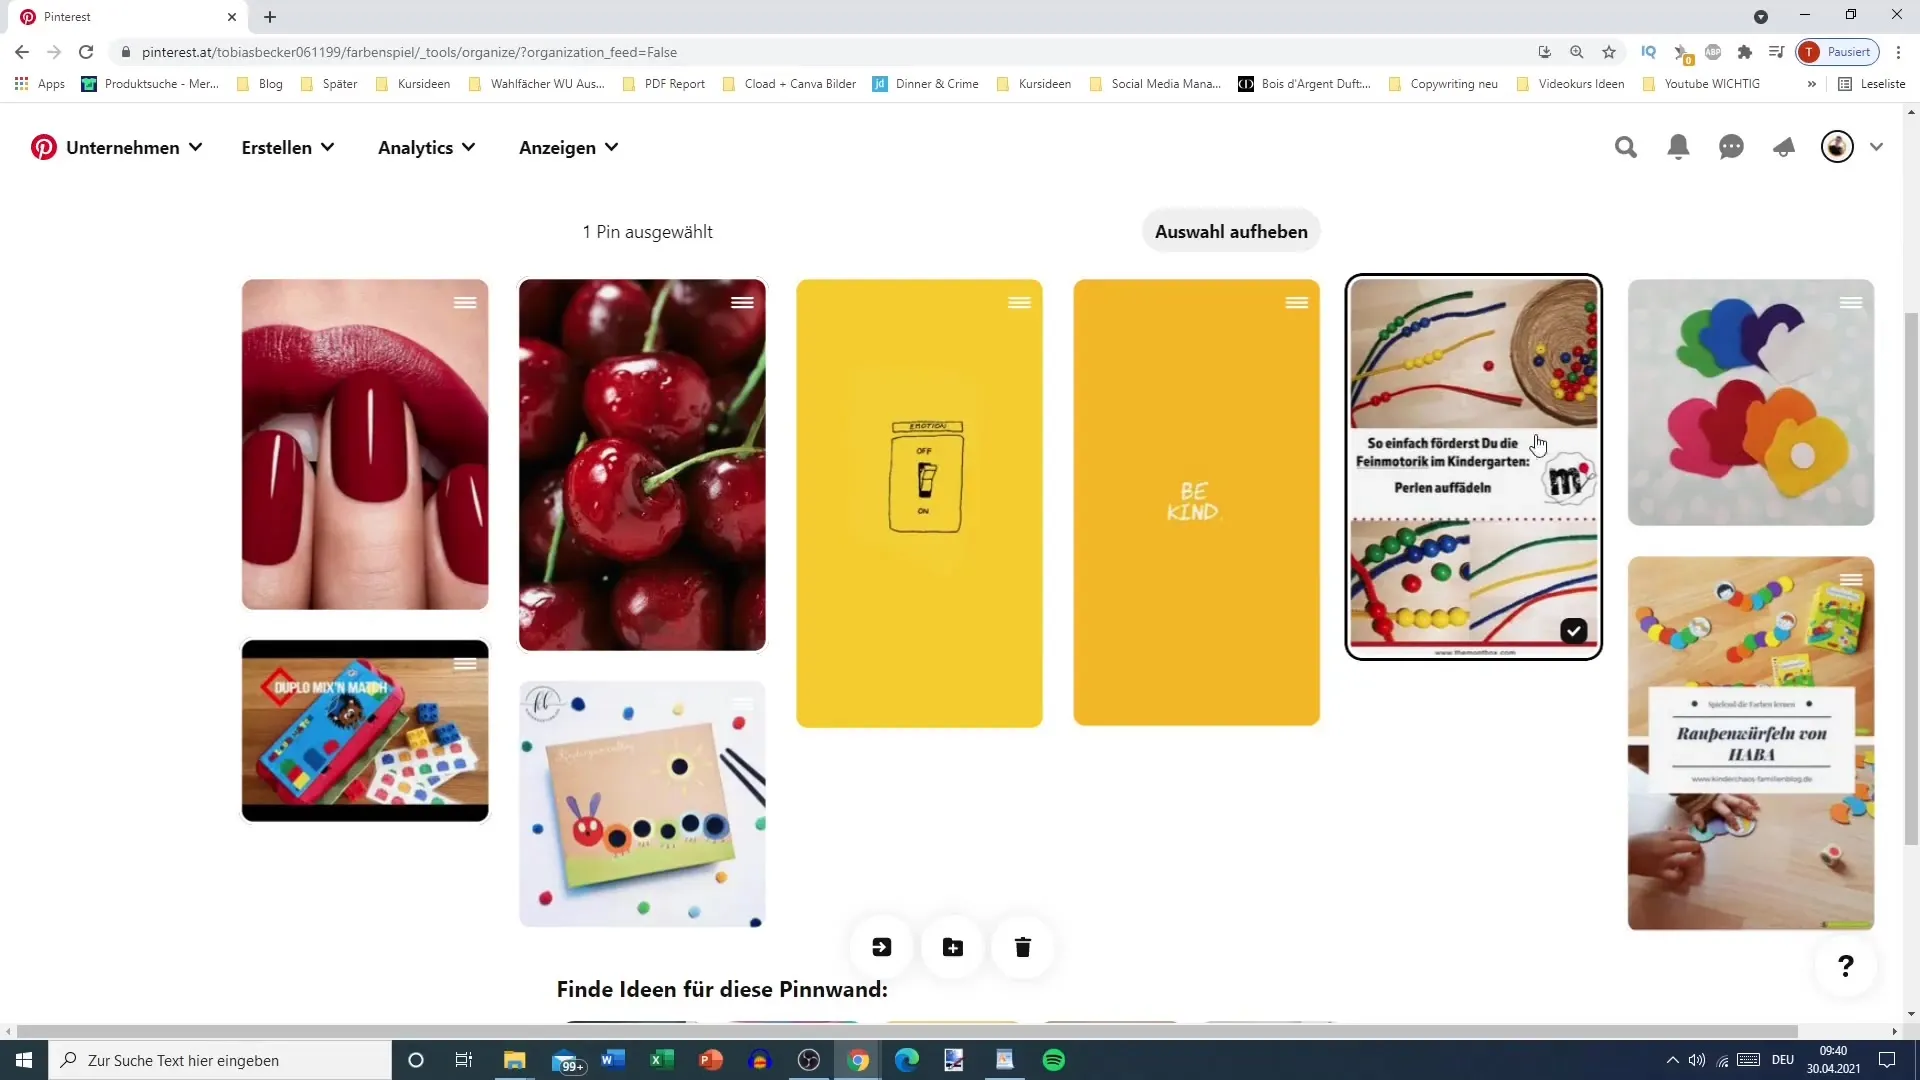The height and width of the screenshot is (1080, 1920).
Task: Click the red nail polish thumbnail
Action: [x=365, y=444]
